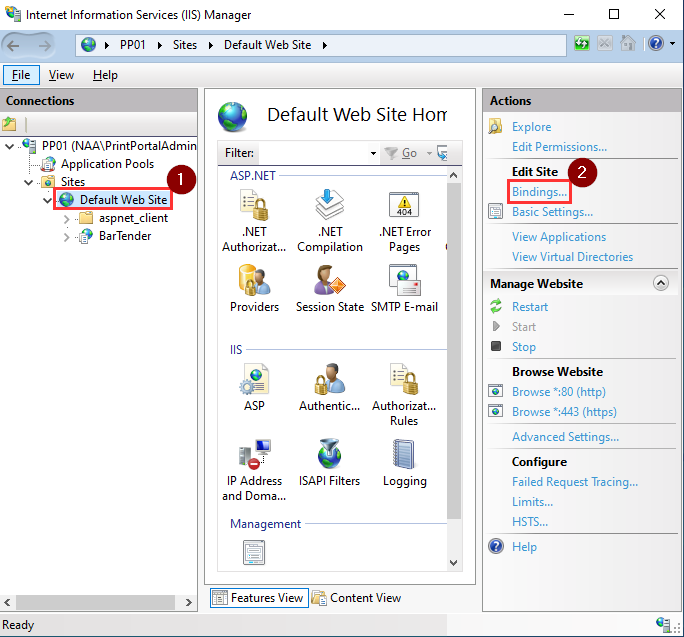
Task: Click Edit Permissions... link
Action: pos(559,147)
